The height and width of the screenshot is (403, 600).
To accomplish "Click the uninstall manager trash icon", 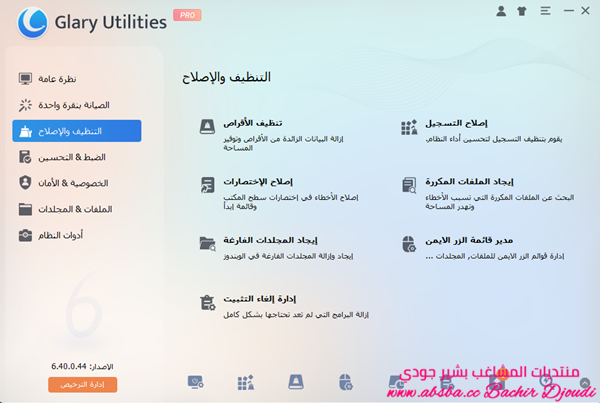I will pos(207,301).
